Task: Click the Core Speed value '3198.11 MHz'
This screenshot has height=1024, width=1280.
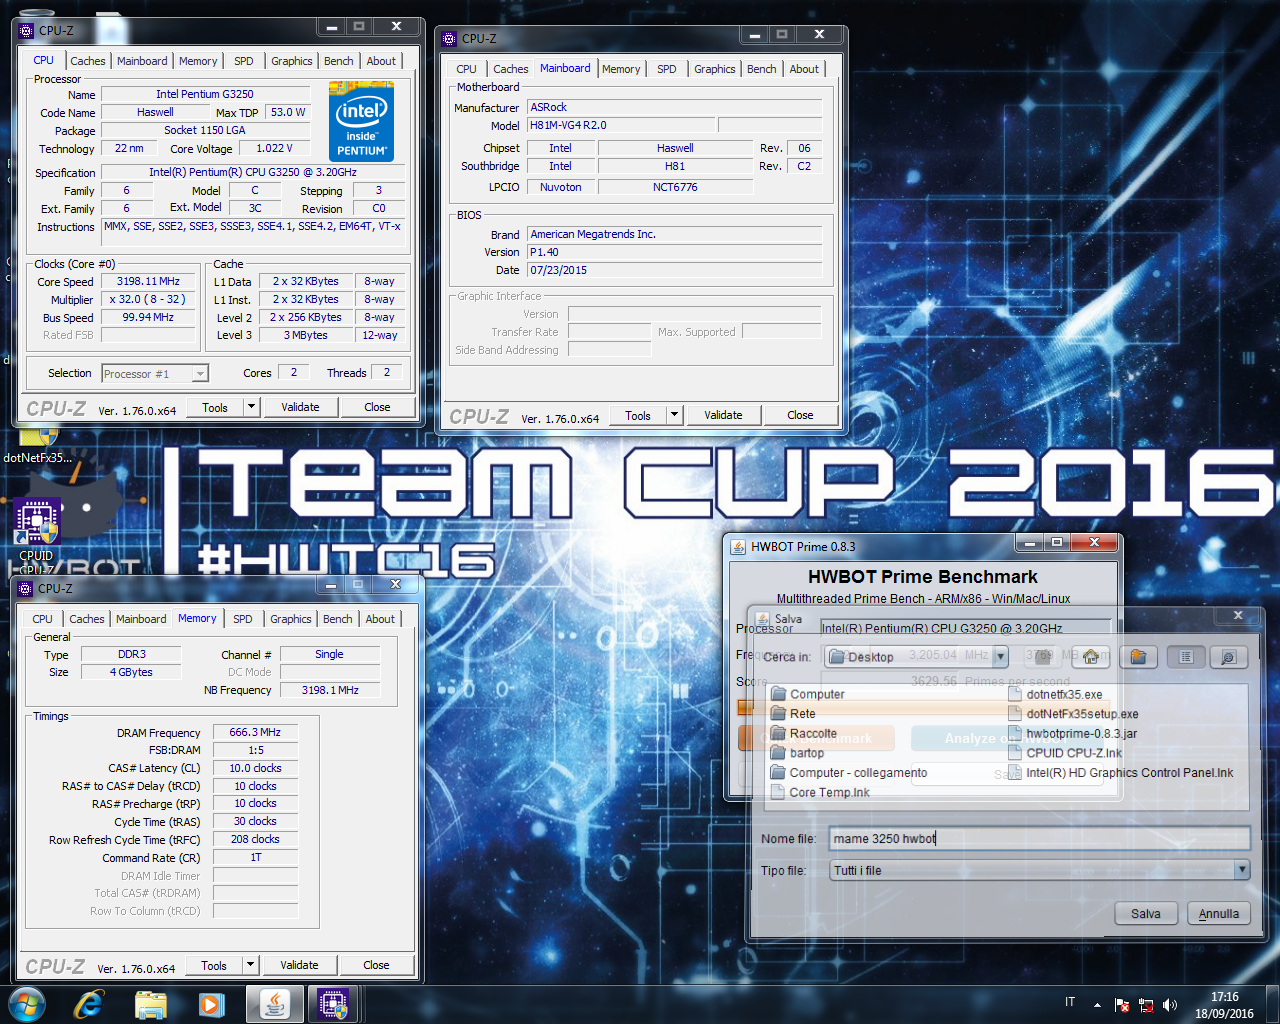Action: [148, 282]
